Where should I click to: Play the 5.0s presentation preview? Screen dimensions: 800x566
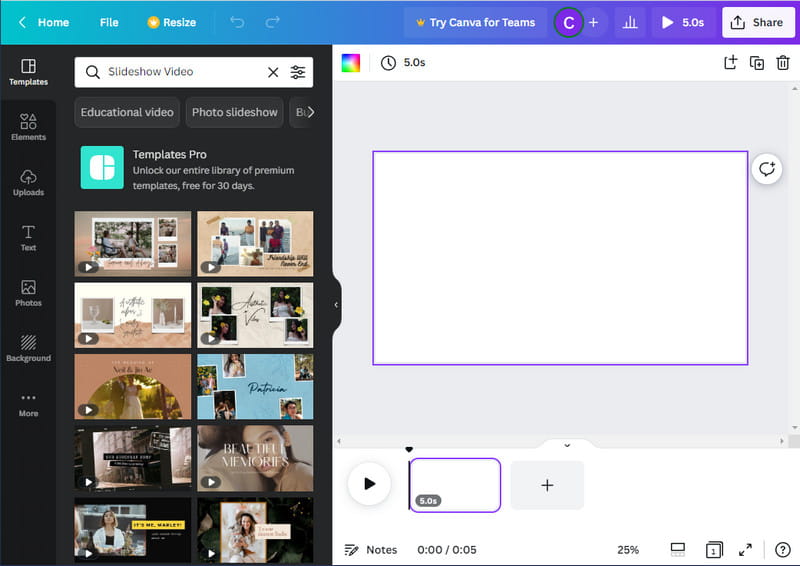tap(683, 22)
